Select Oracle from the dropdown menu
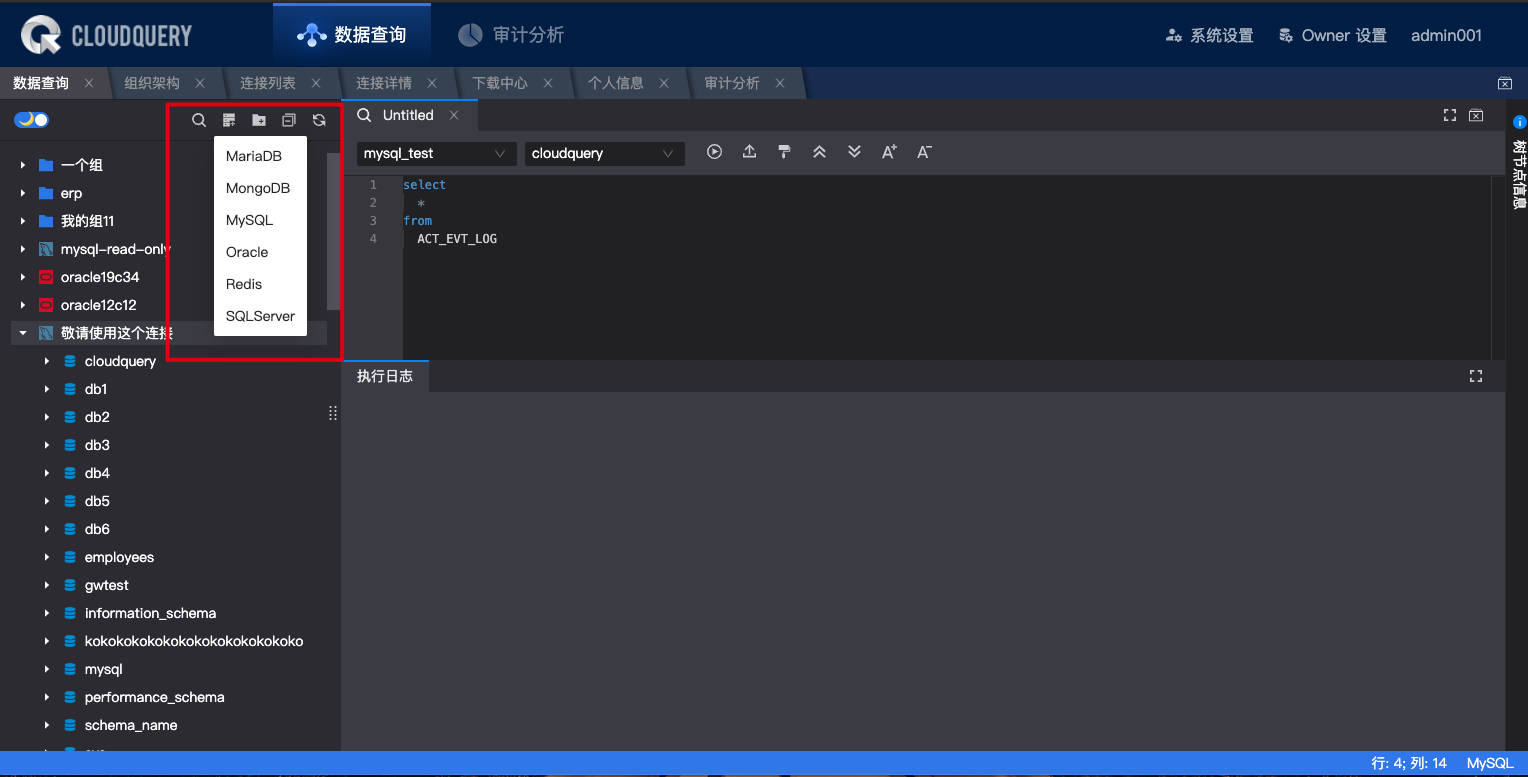This screenshot has width=1528, height=777. (260, 252)
